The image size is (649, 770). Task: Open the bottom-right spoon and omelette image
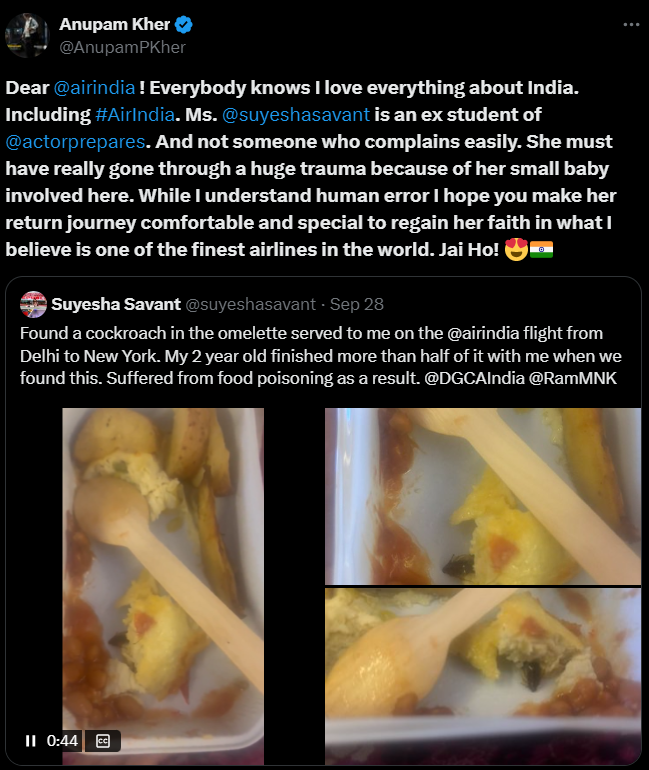pyautogui.click(x=483, y=676)
